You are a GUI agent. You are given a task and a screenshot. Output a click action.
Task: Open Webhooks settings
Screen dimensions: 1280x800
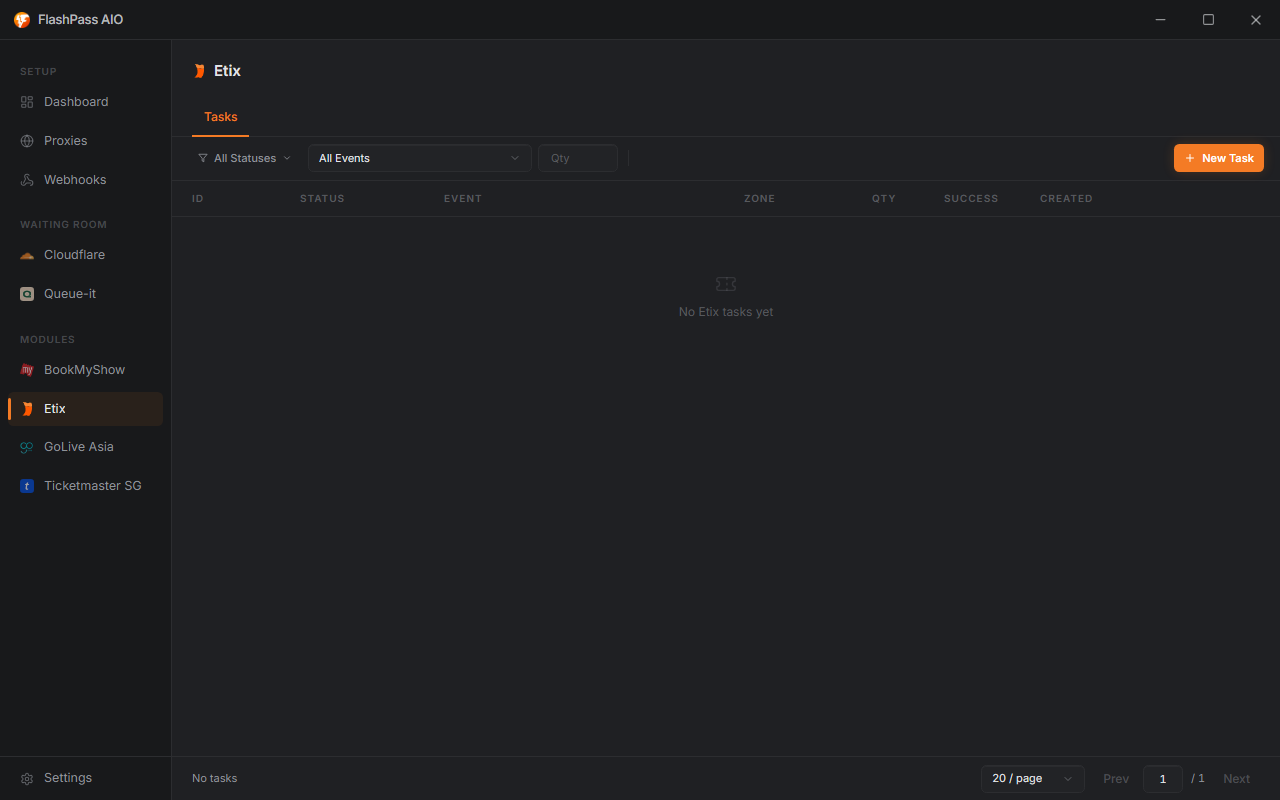coord(85,180)
